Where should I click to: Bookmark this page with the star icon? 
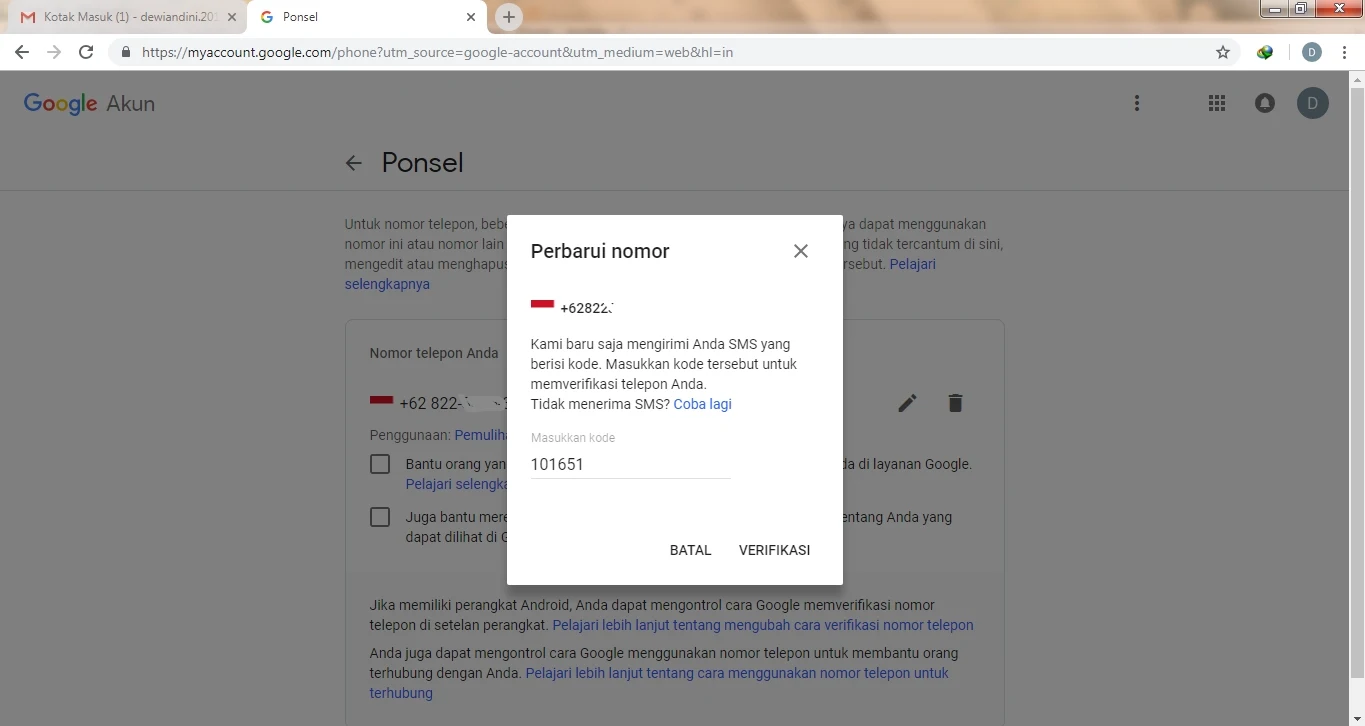click(x=1223, y=52)
